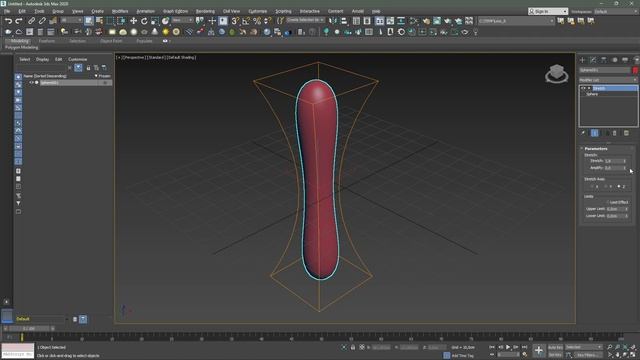Click the red object color swatch
This screenshot has width=640, height=360.
click(635, 70)
